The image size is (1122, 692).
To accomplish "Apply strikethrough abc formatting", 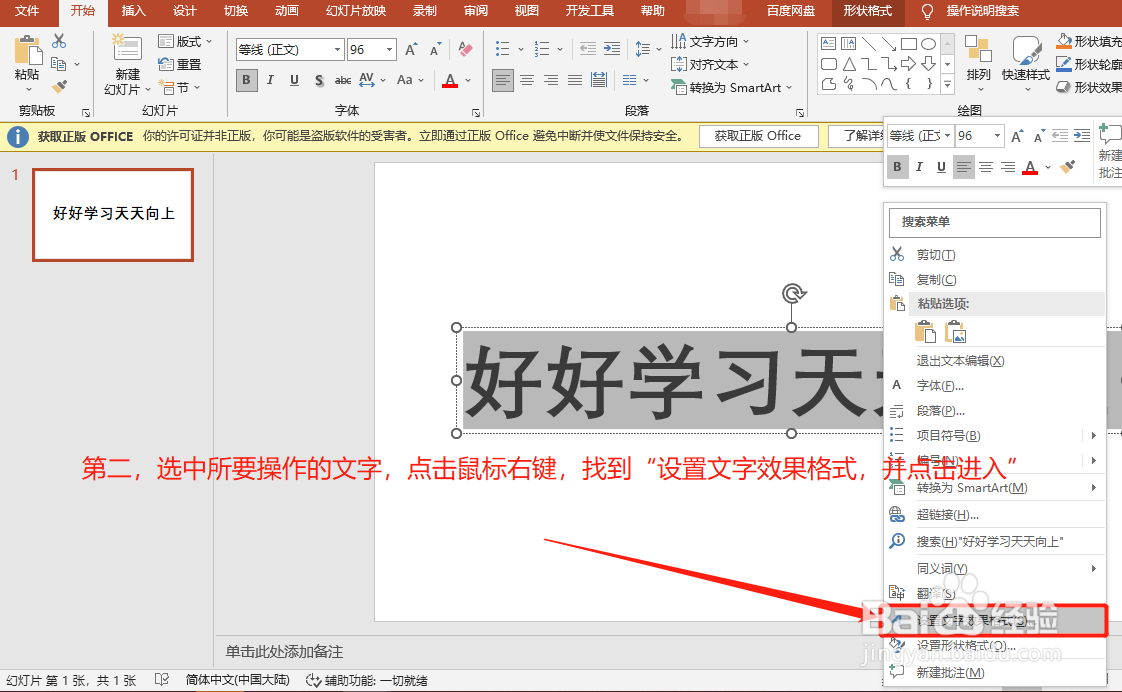I will click(x=343, y=80).
